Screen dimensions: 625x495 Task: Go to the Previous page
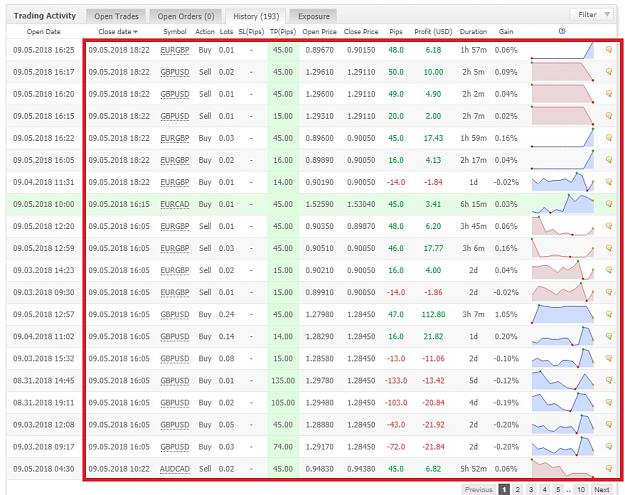pyautogui.click(x=478, y=489)
